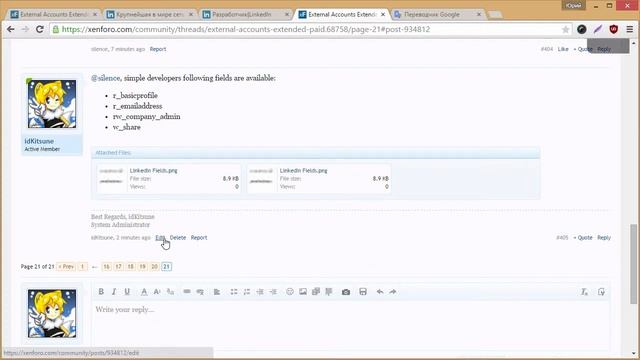
Task: Go to thread page 20
Action: click(x=154, y=267)
